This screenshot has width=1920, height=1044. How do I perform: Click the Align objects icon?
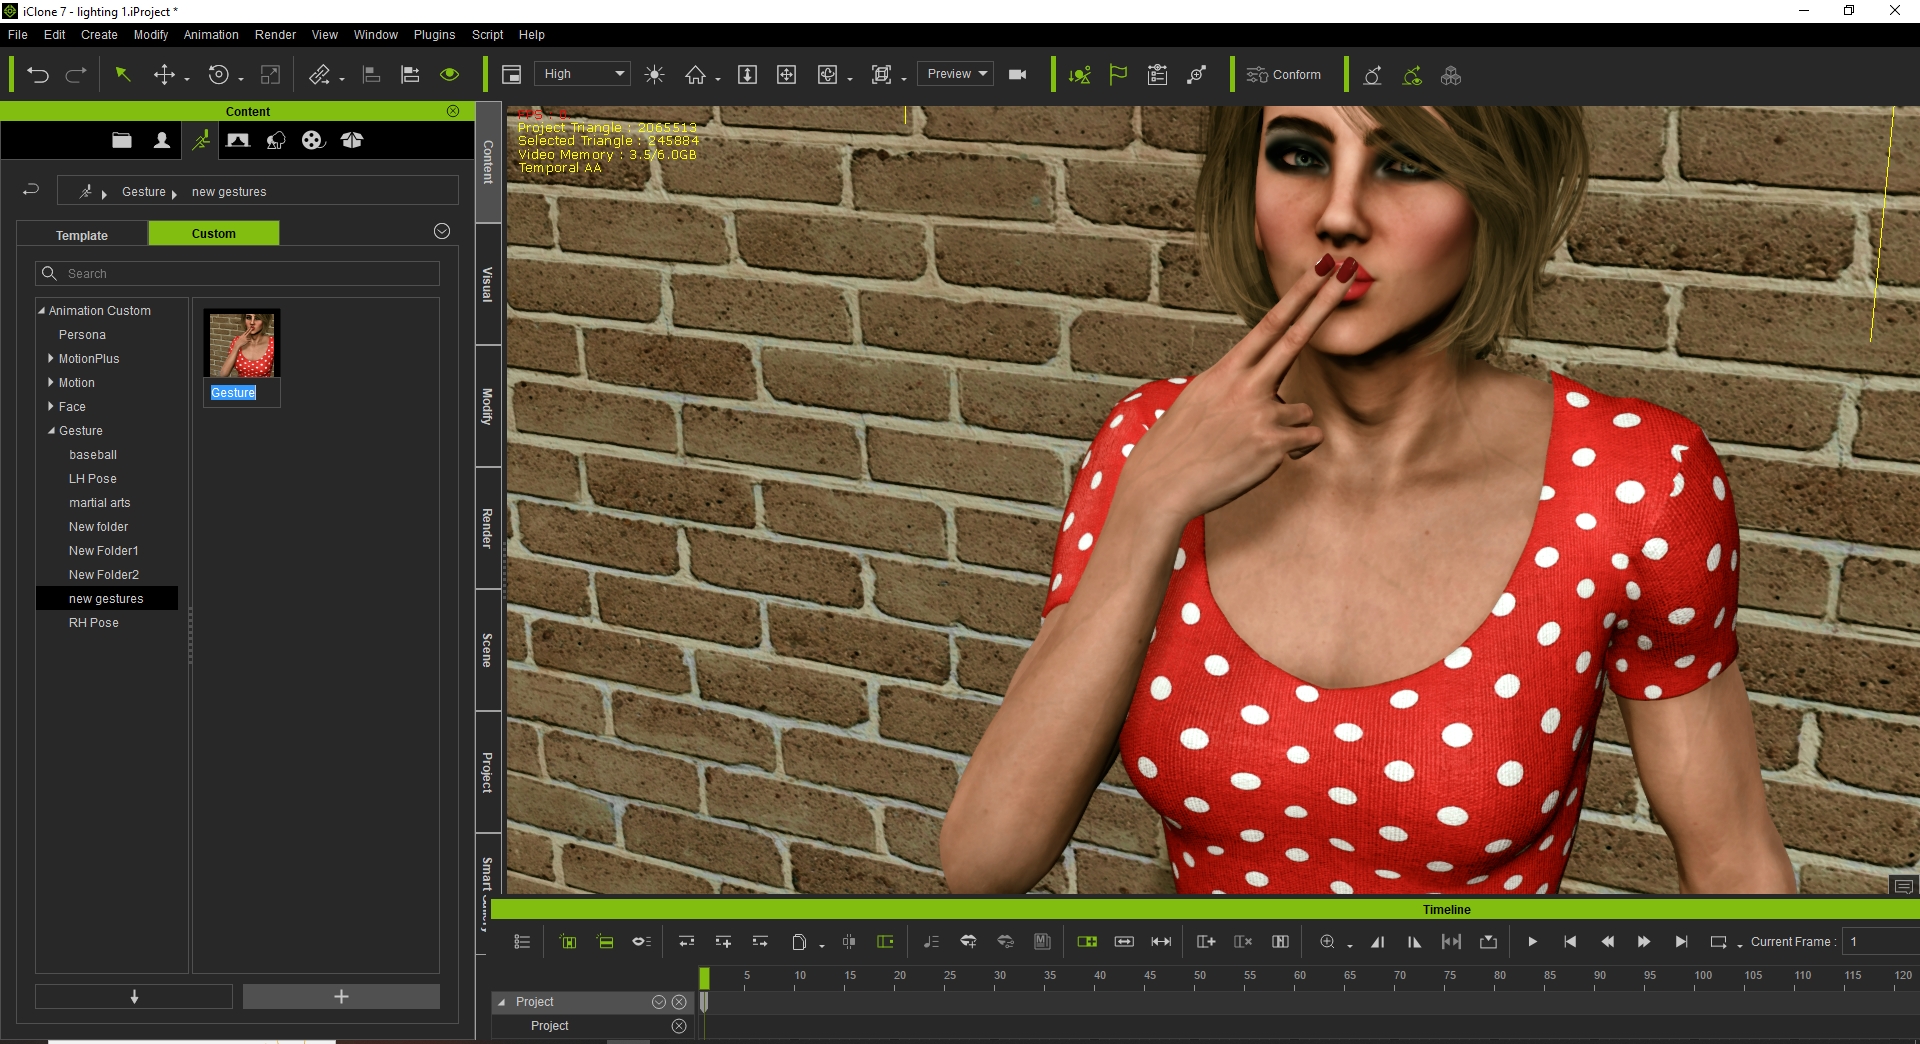(x=371, y=75)
